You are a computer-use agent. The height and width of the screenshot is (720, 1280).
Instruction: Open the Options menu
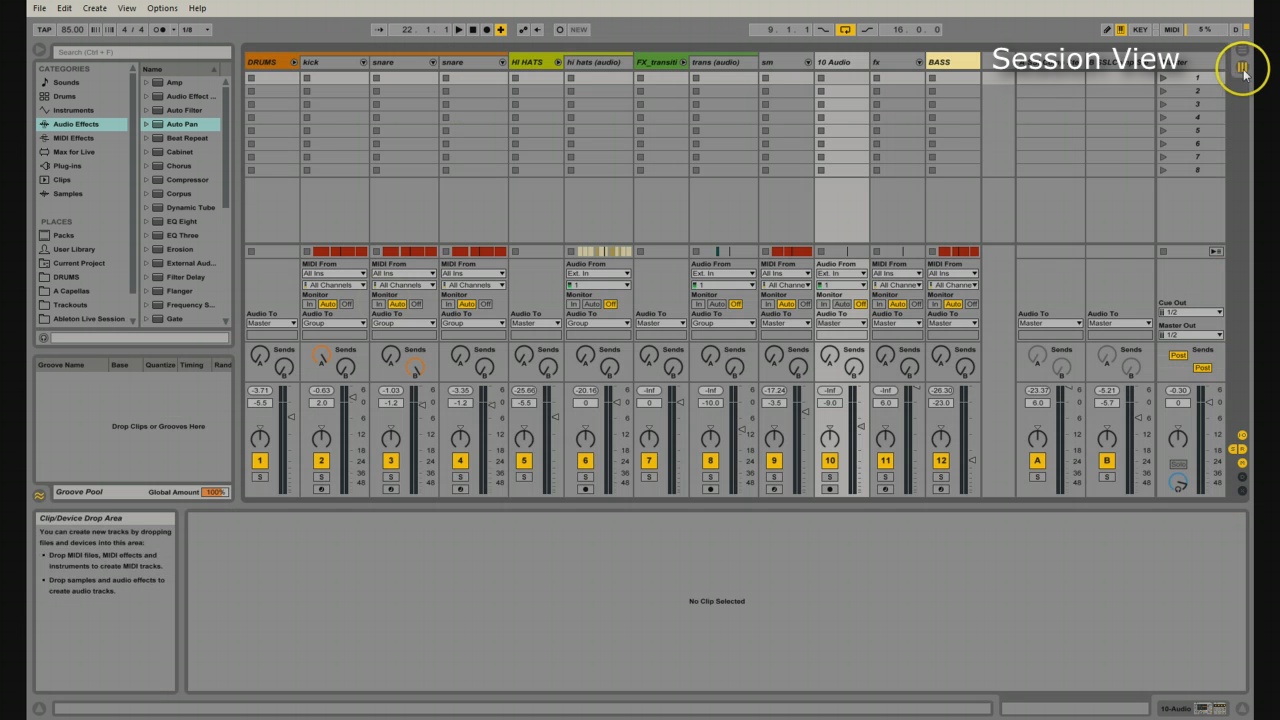162,8
